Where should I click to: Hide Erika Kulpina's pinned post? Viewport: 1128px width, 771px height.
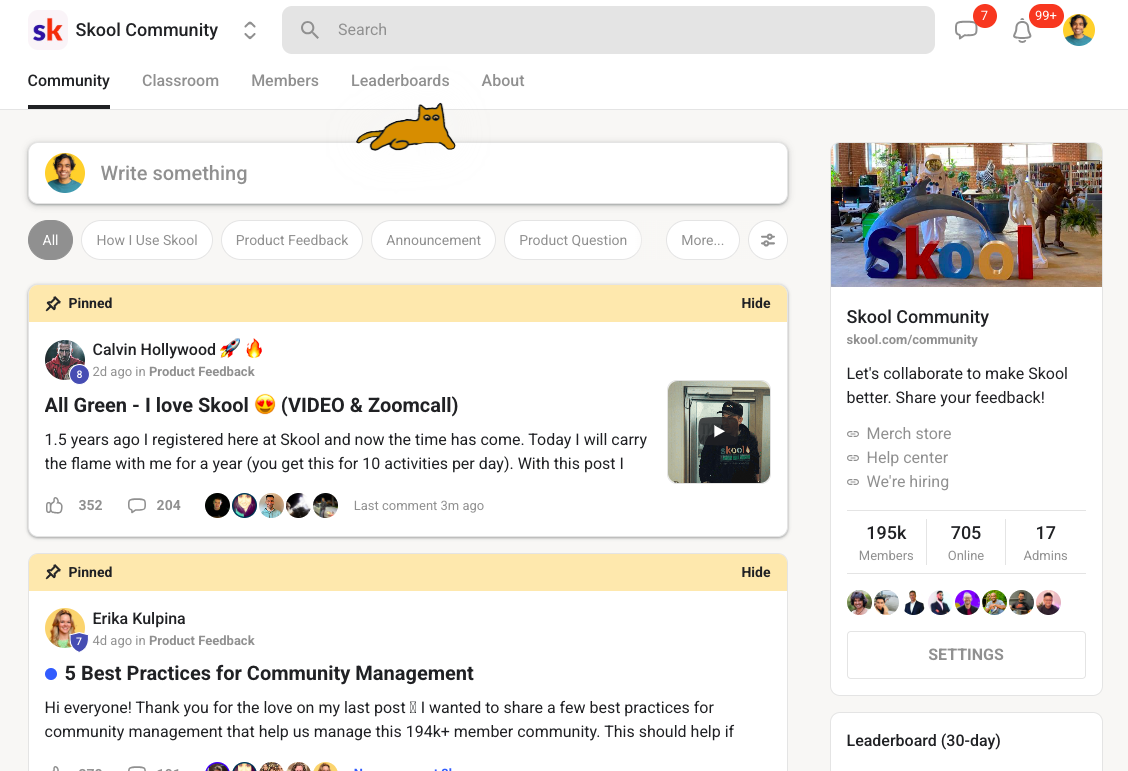(756, 572)
